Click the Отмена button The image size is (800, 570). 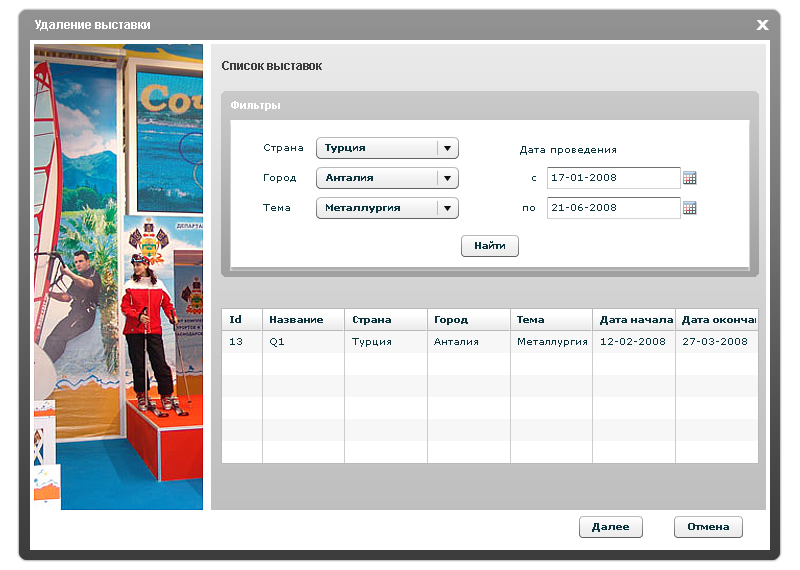[x=708, y=527]
